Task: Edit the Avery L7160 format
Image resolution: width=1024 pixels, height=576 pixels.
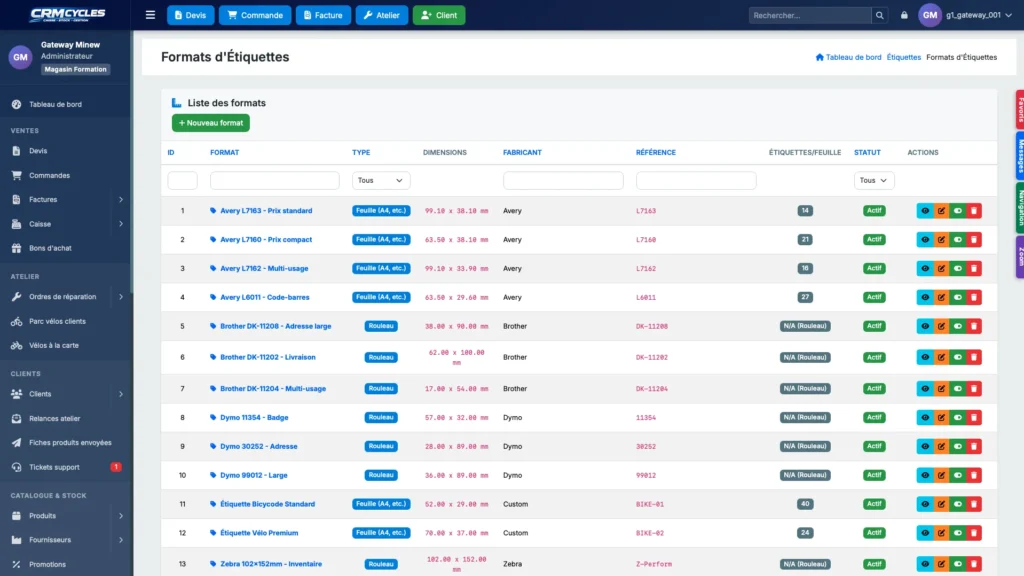Action: coord(941,240)
